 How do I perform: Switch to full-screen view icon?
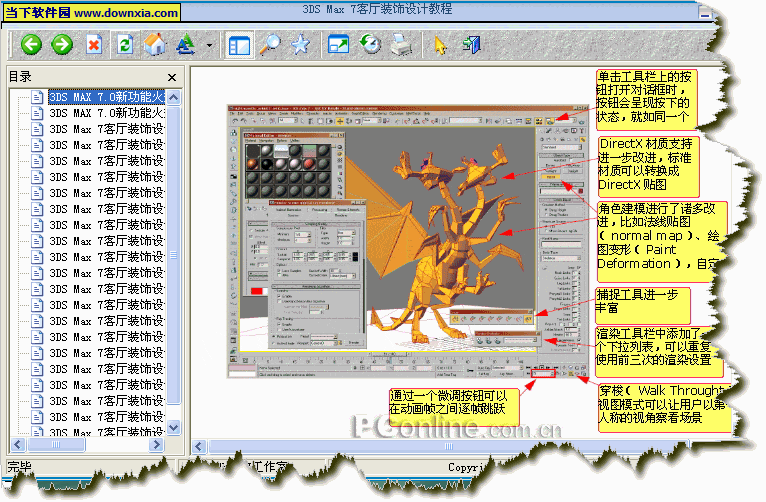pyautogui.click(x=338, y=44)
